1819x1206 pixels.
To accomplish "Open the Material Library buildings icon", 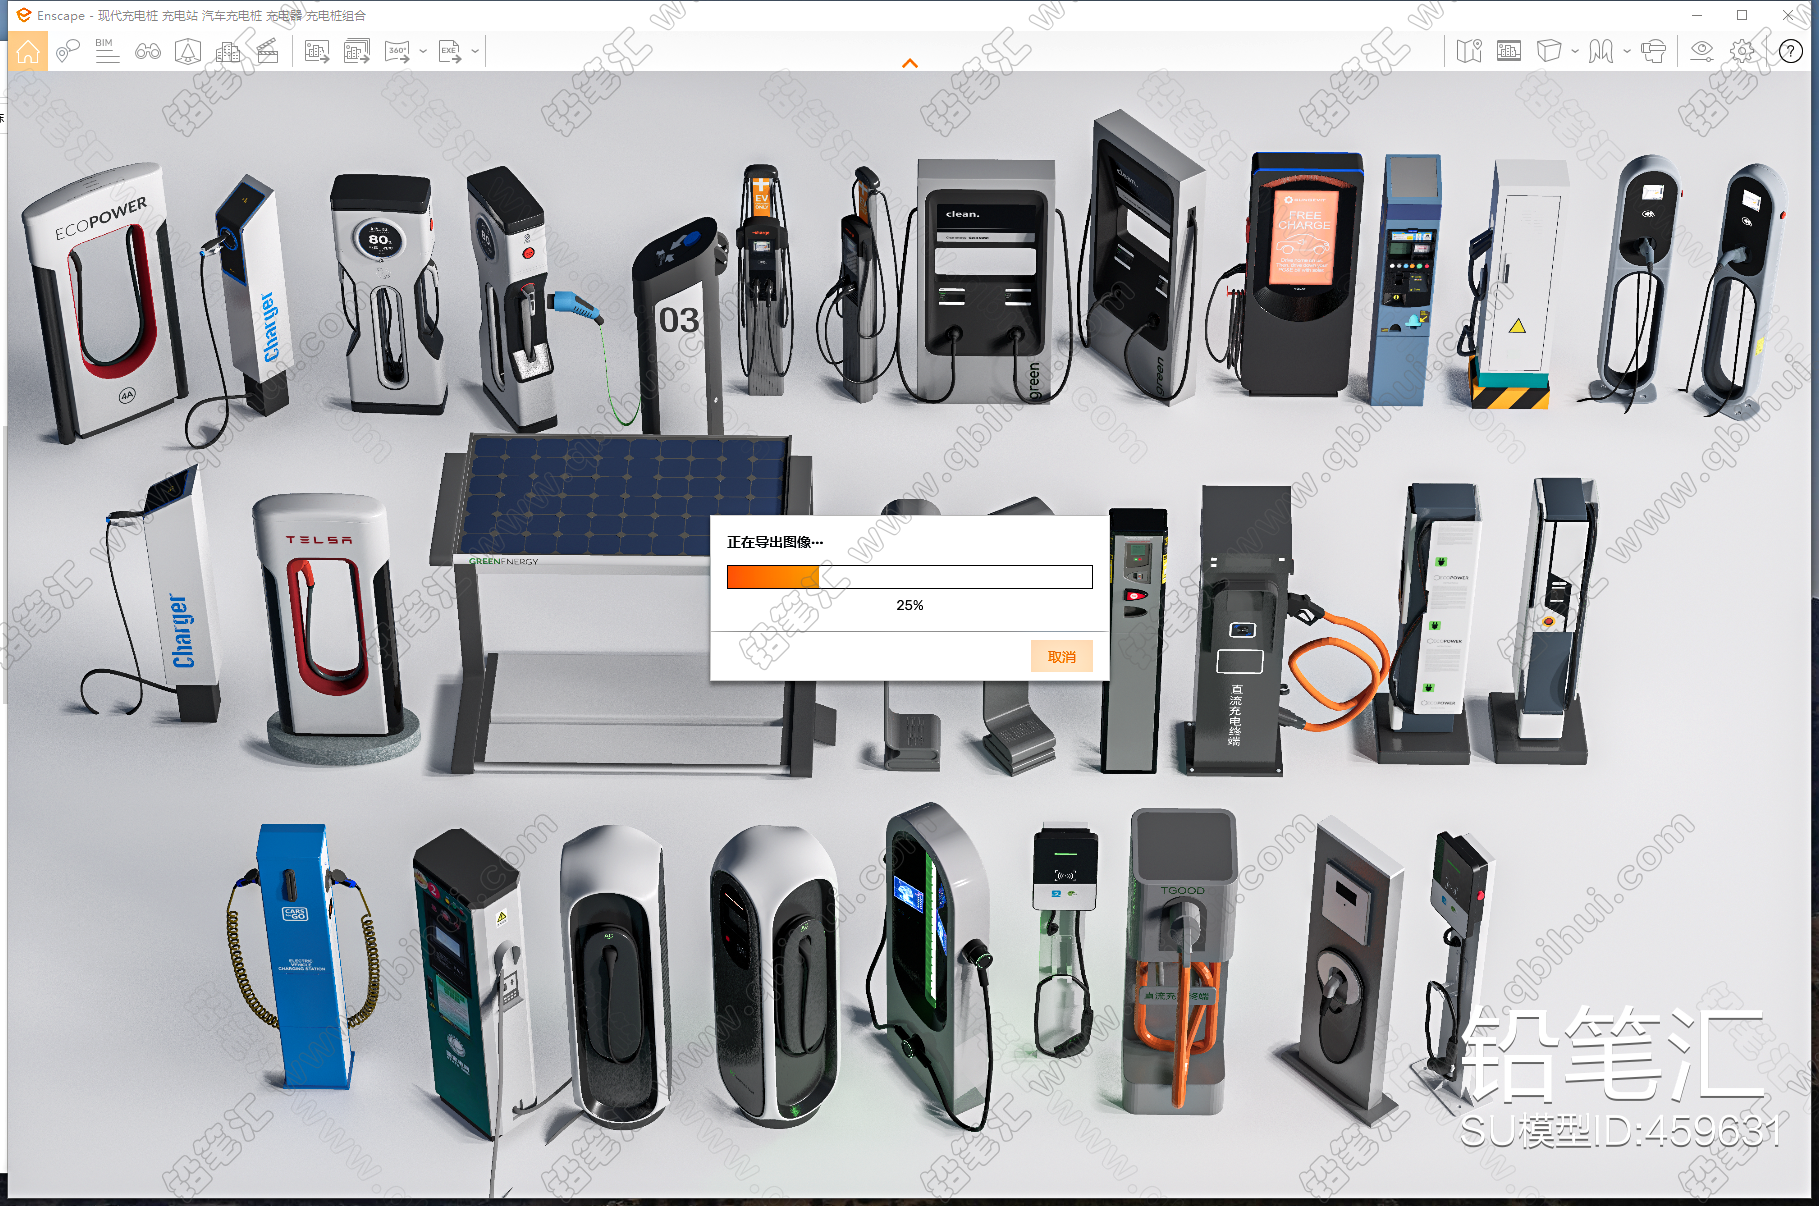I will pyautogui.click(x=228, y=52).
